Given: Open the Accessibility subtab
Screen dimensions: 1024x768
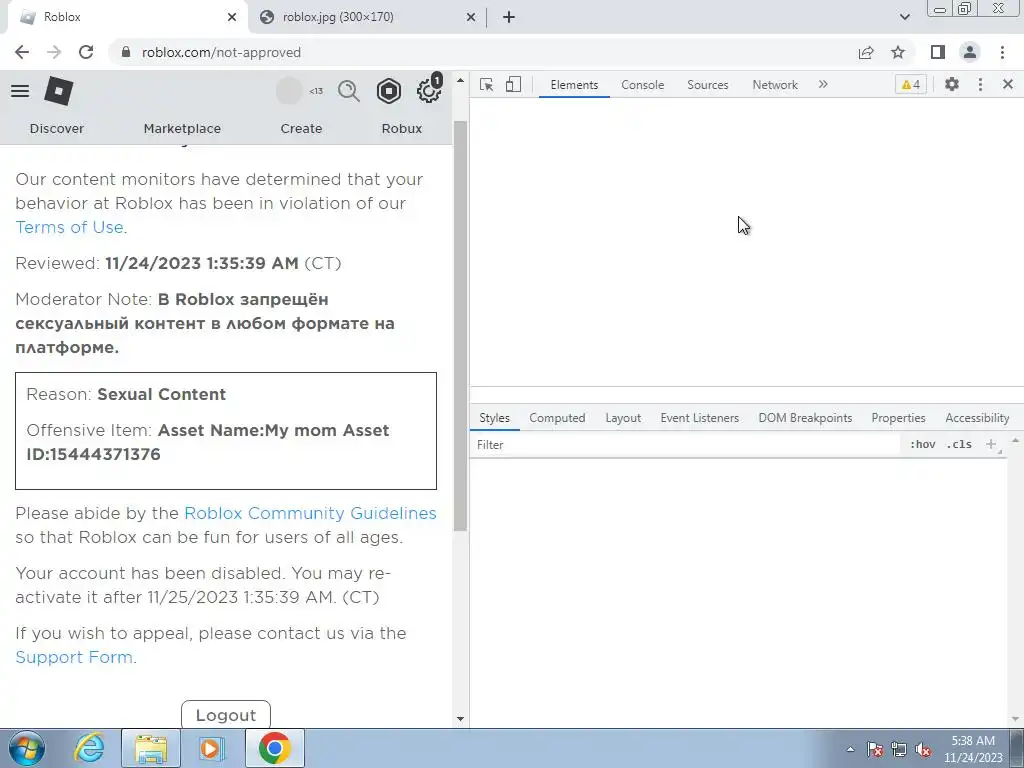Looking at the screenshot, I should [x=977, y=418].
